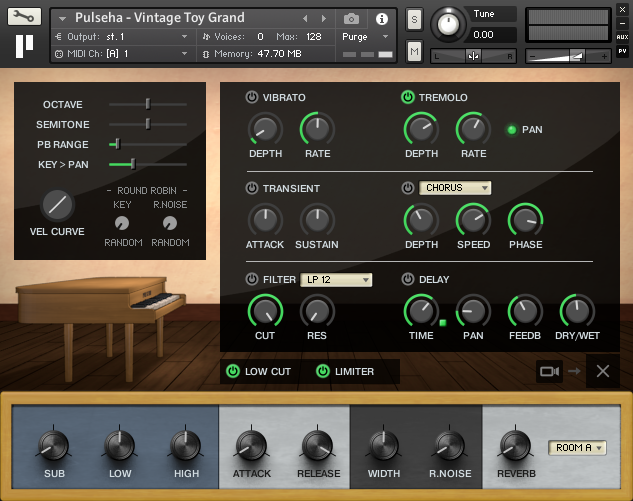Adjust the SEMITONE slider

point(148,124)
